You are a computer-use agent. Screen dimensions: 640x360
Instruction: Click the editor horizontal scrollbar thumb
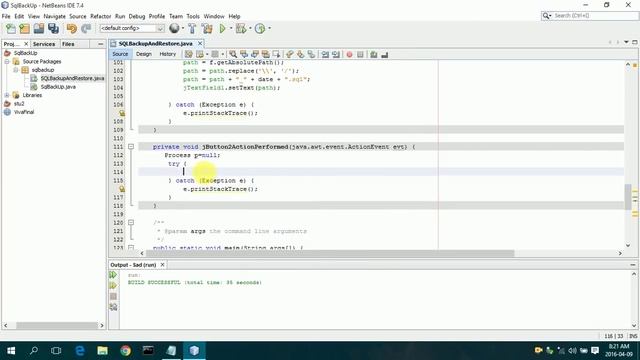pyautogui.click(x=330, y=253)
